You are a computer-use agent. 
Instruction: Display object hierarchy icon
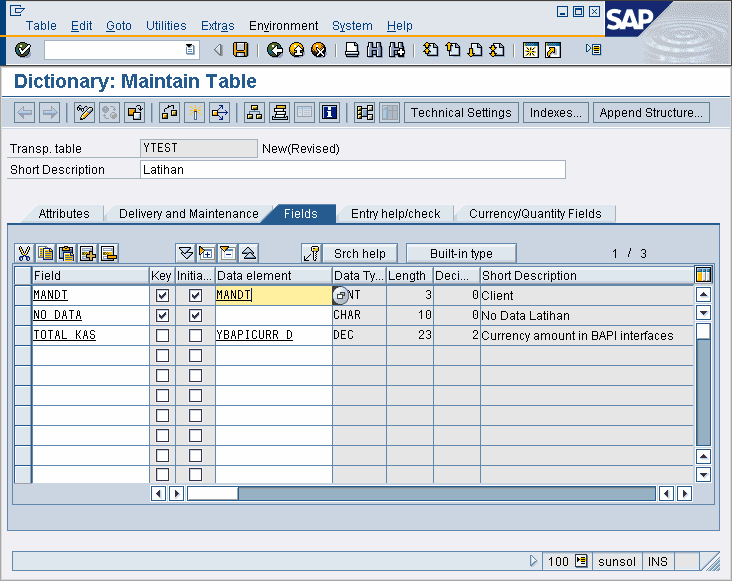point(254,112)
